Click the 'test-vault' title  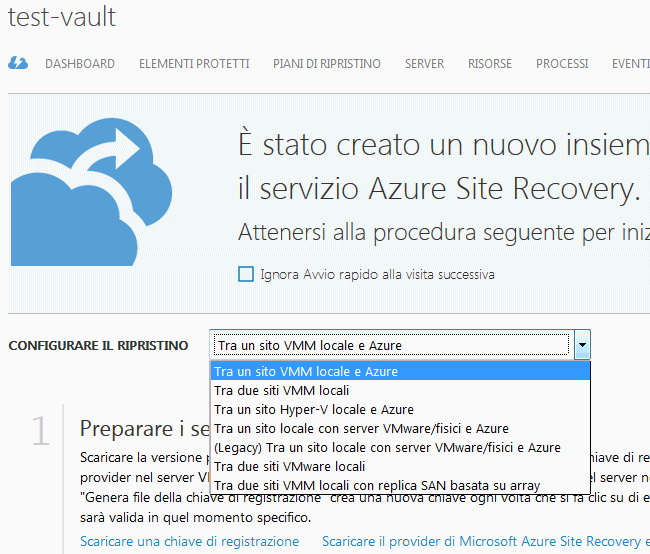click(x=62, y=17)
